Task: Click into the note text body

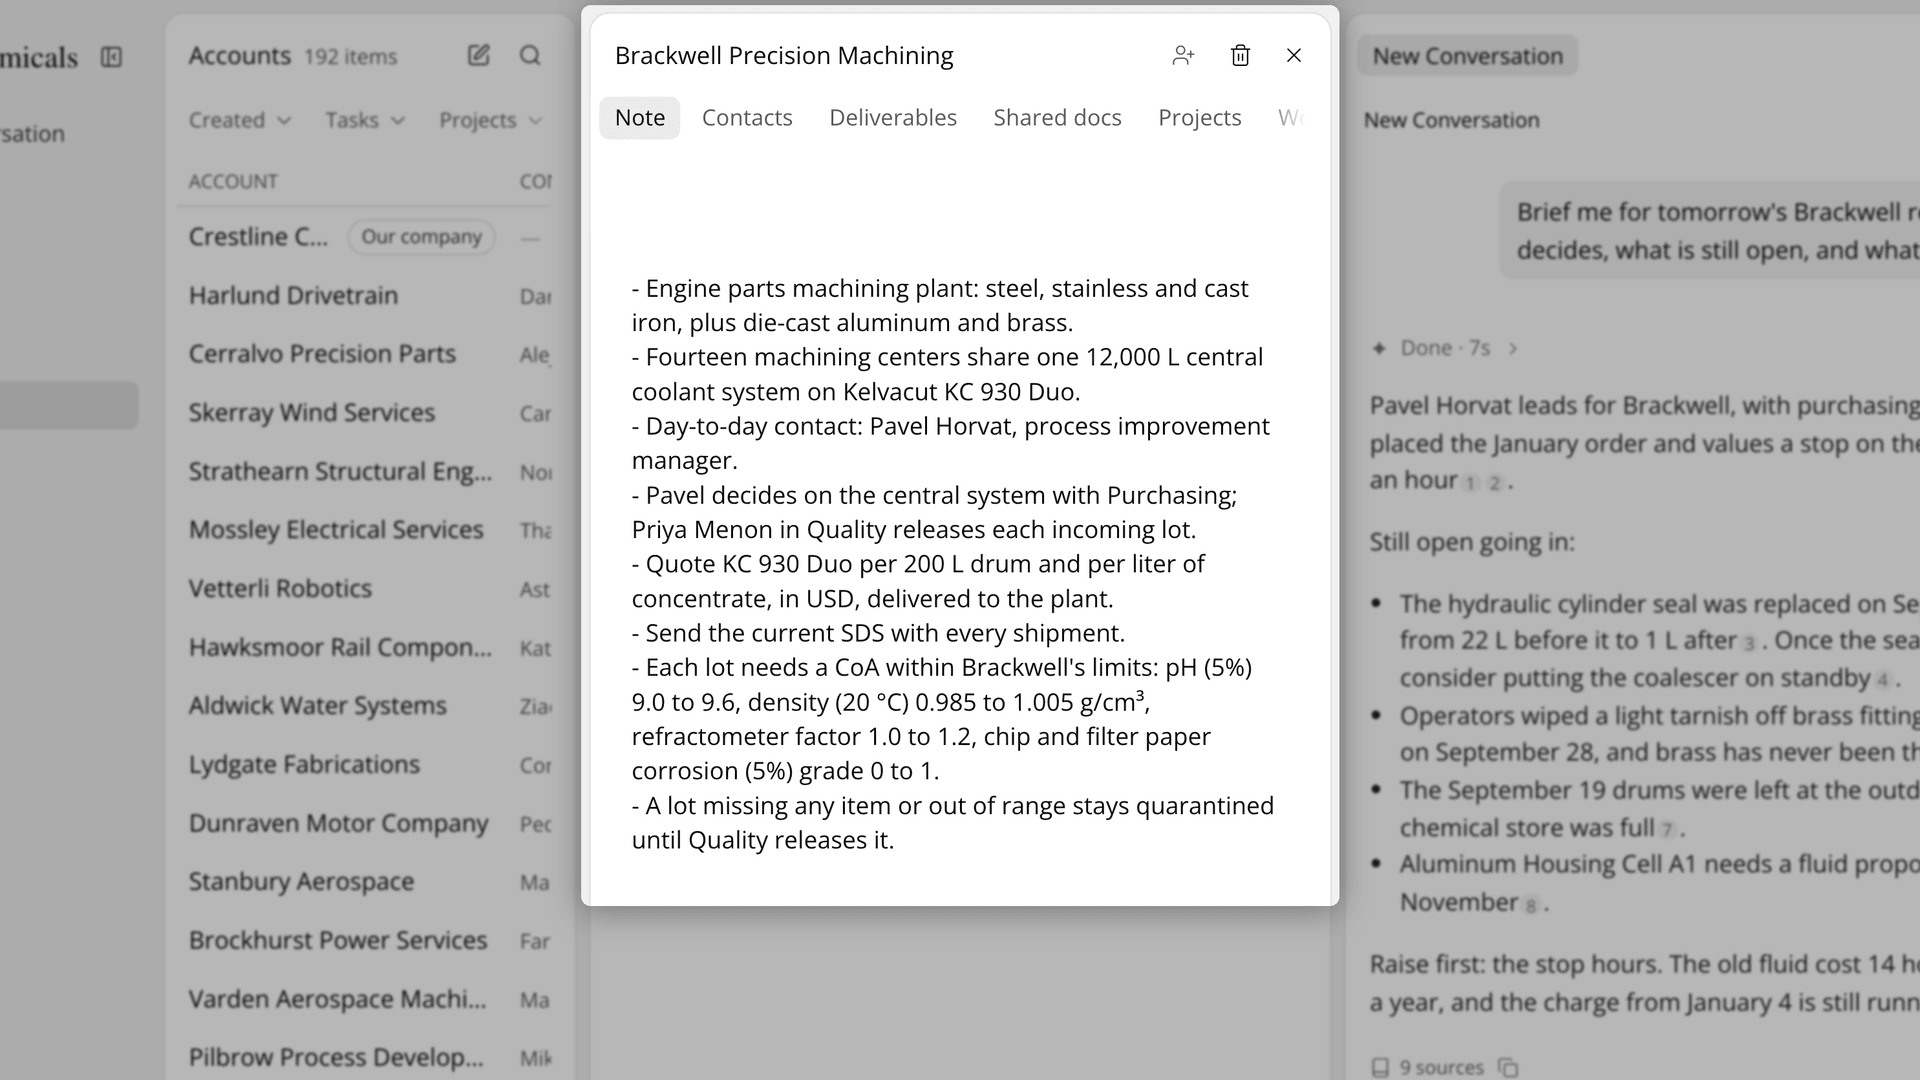Action: tap(955, 564)
